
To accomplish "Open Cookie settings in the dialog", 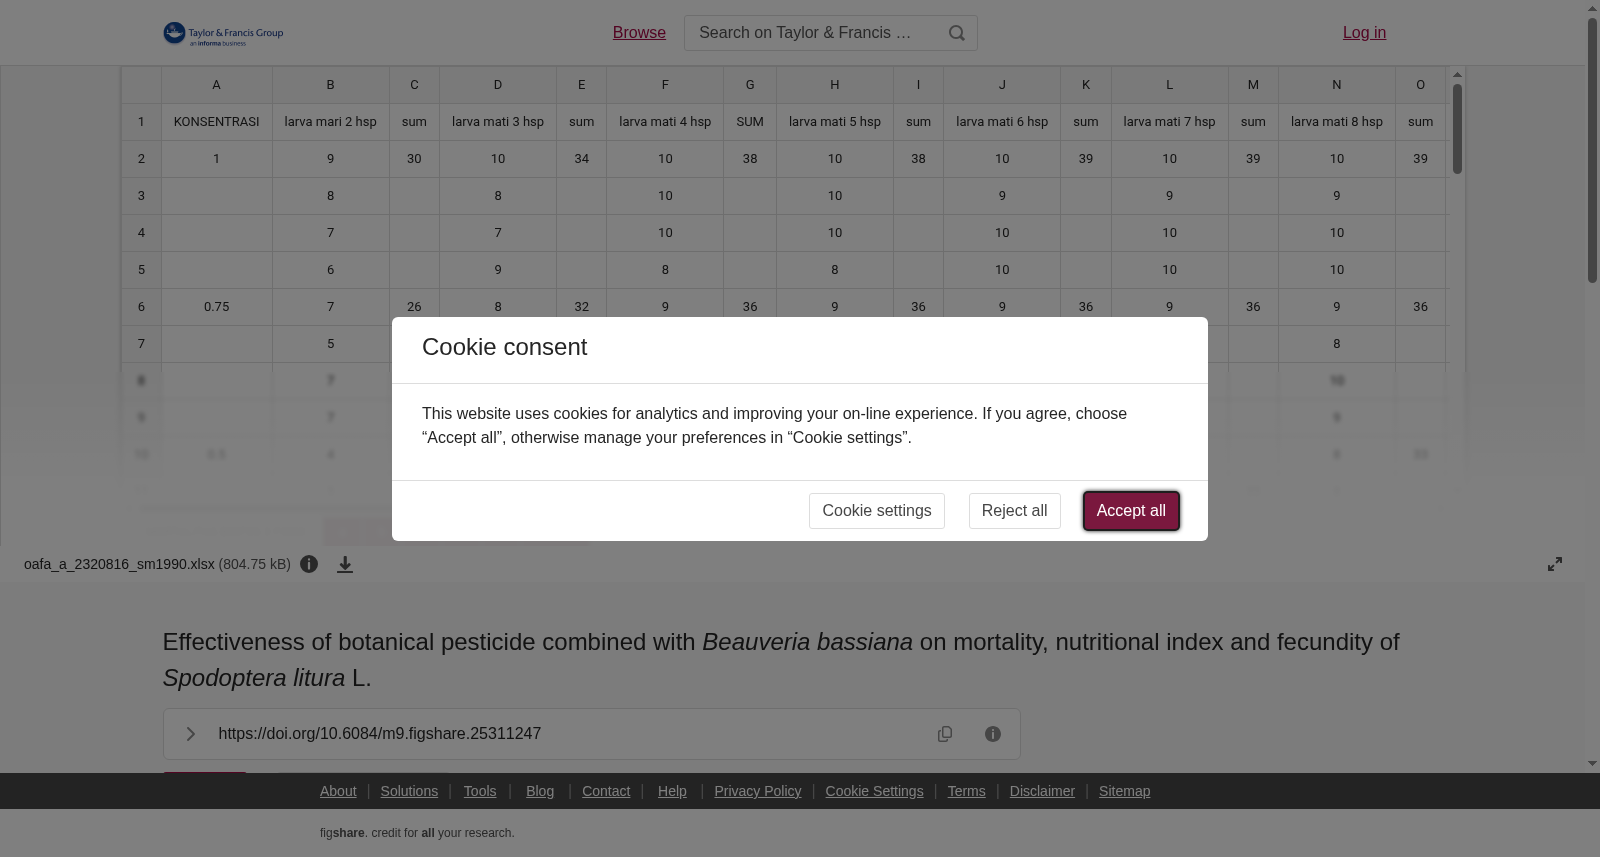I will point(877,511).
